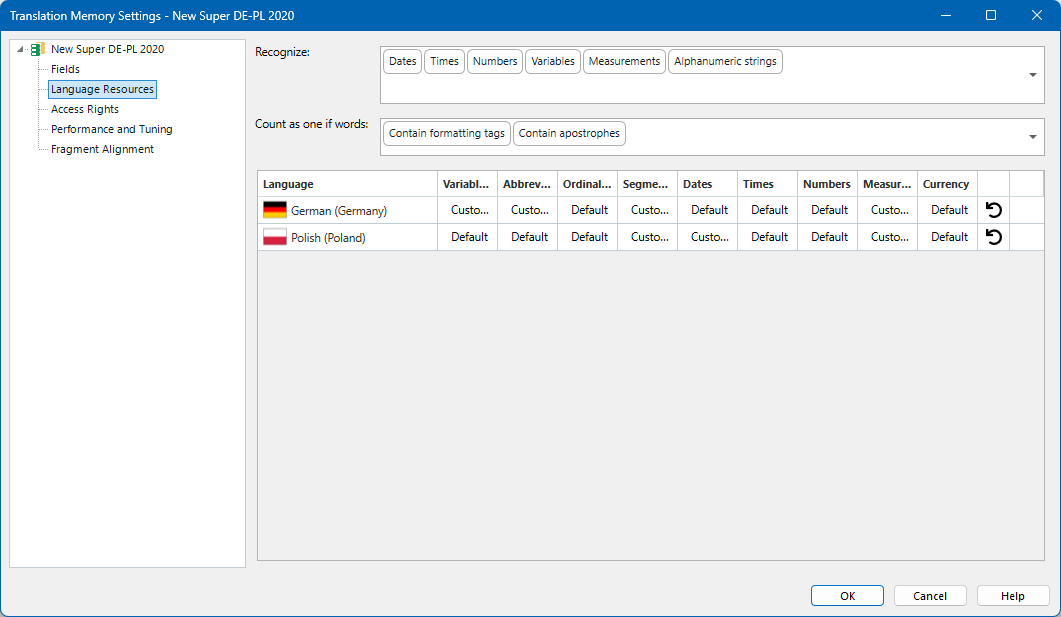Reset Polish (Poland) language resources icon
The image size is (1061, 617).
(993, 237)
